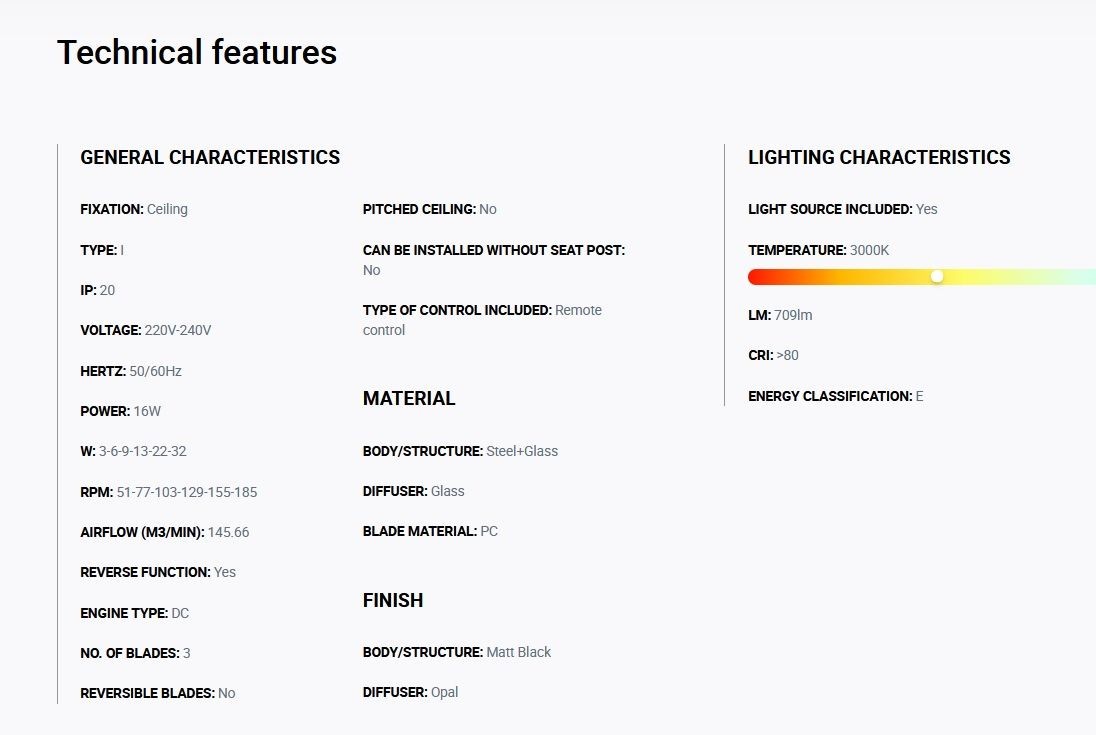Click the Reversible Blades: No entry
This screenshot has height=735, width=1096.
click(157, 693)
